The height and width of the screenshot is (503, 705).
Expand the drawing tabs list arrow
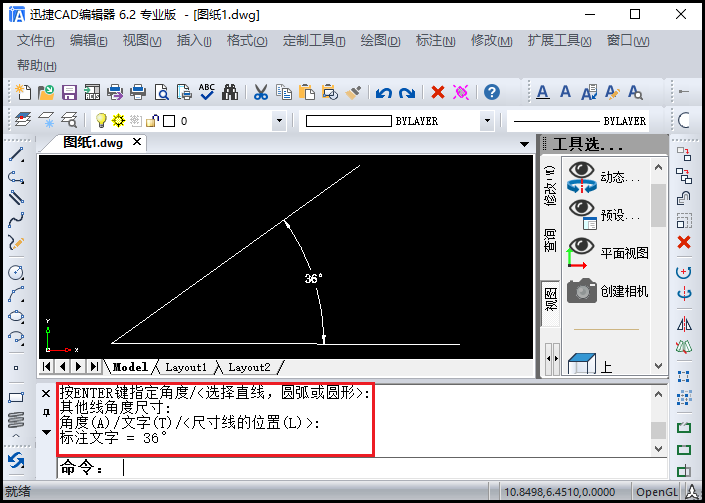524,144
